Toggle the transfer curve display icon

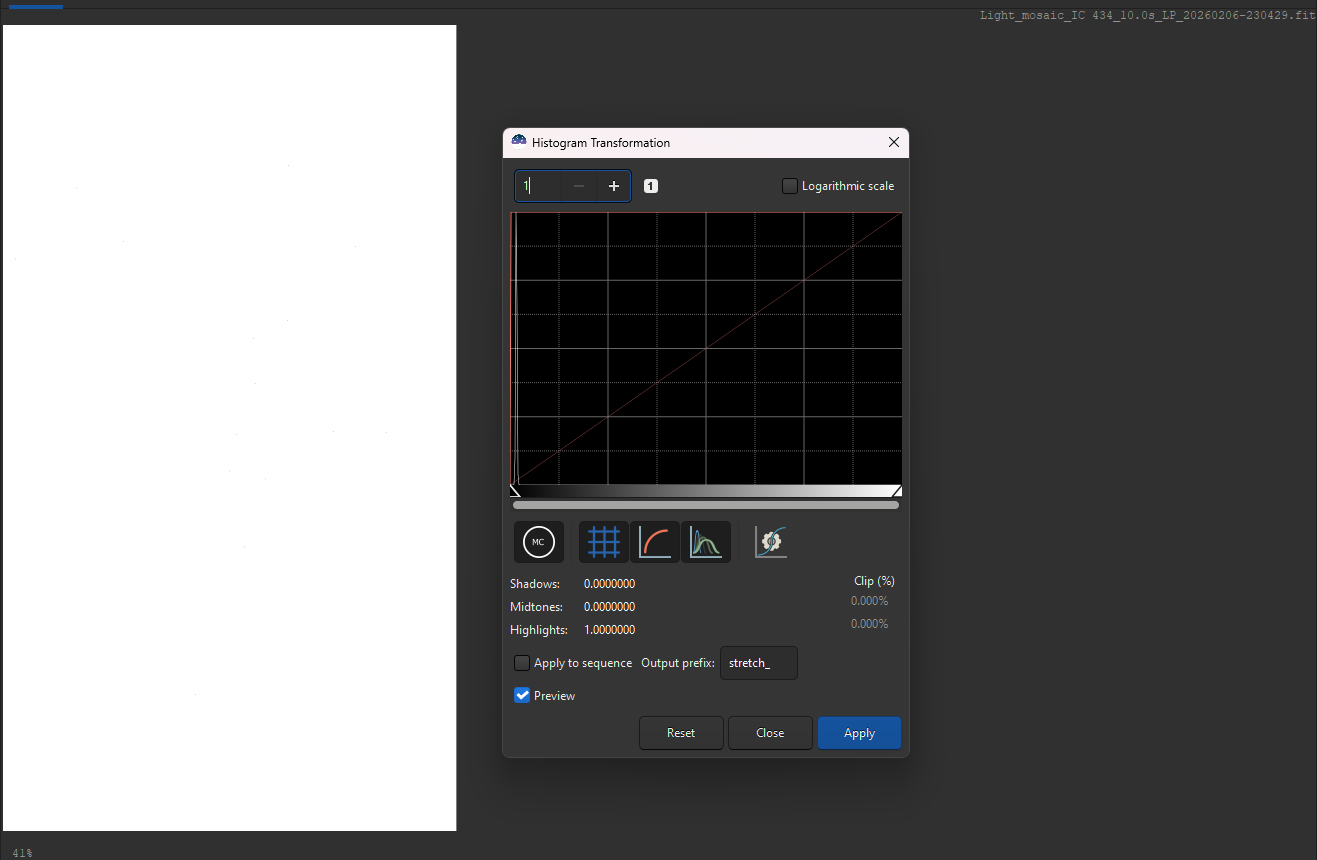[x=655, y=542]
